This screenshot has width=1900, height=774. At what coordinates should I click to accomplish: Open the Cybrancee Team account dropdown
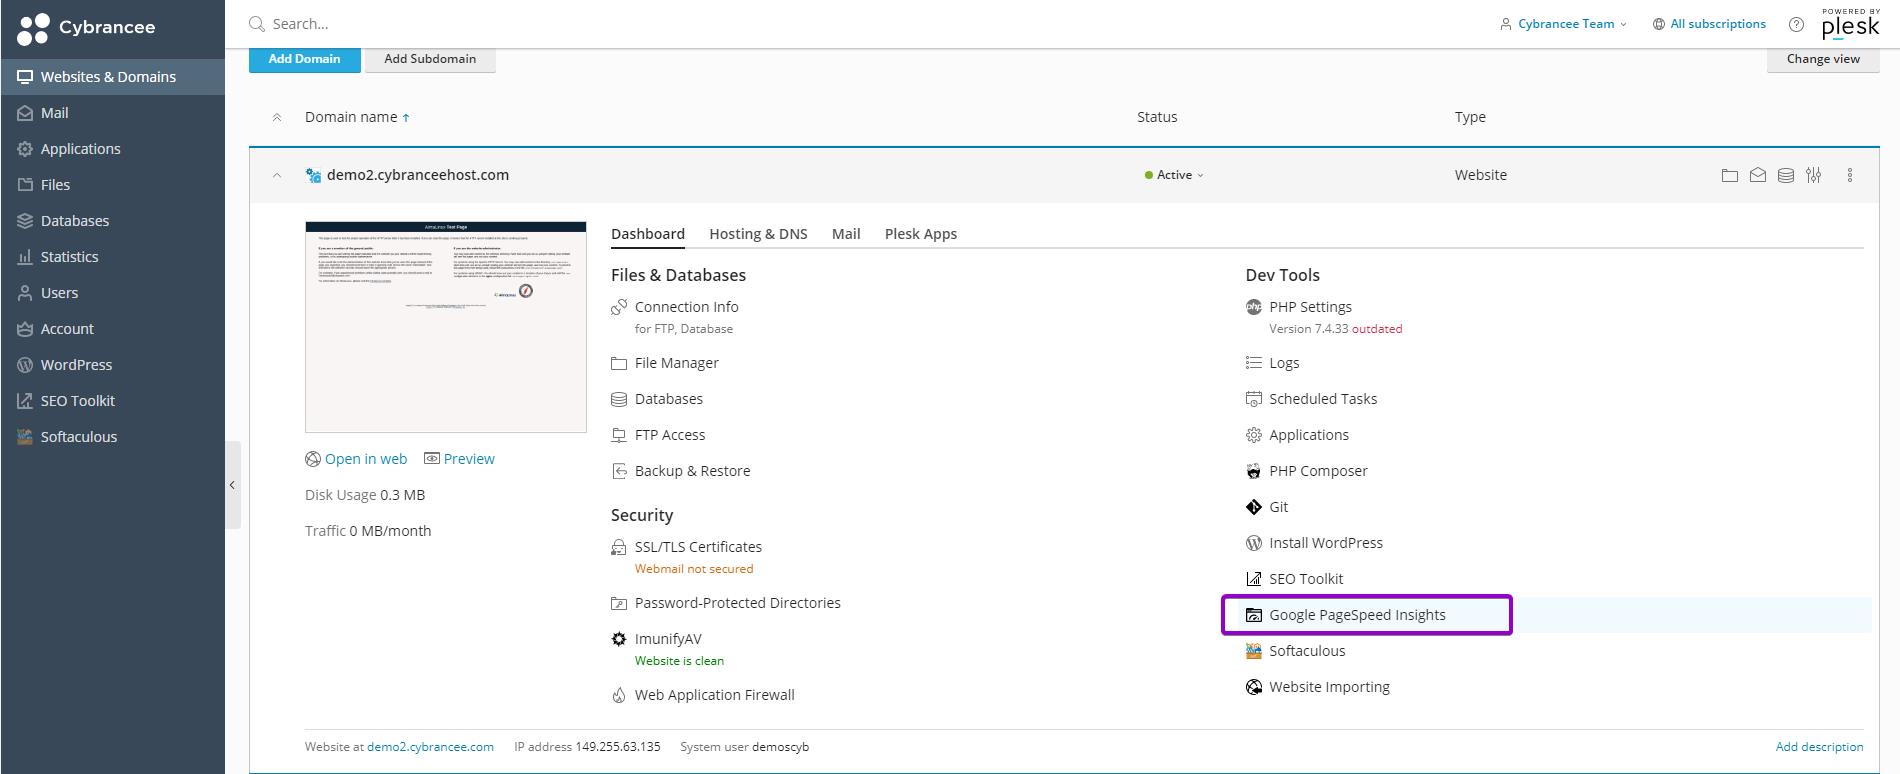click(x=1564, y=24)
